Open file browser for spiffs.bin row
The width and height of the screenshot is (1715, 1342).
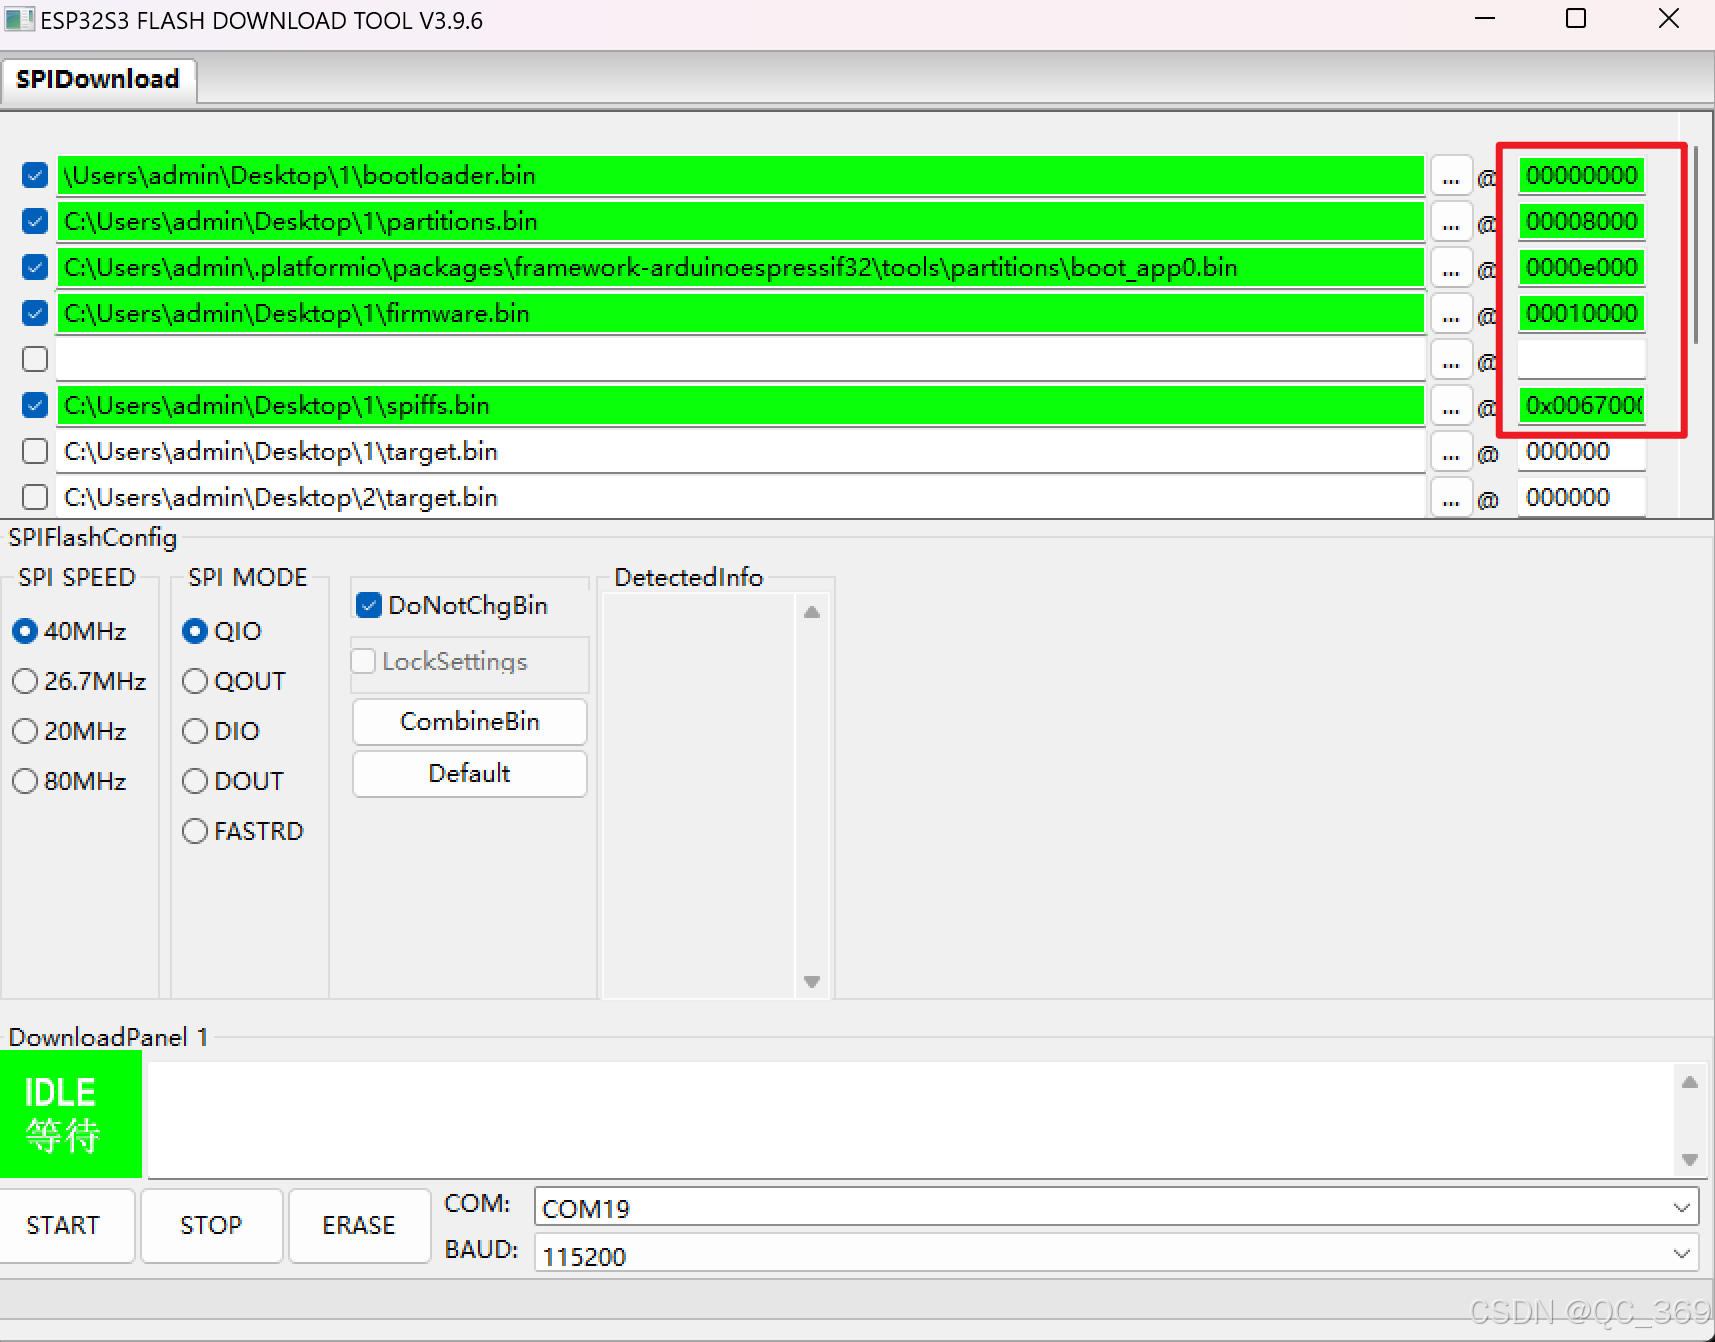(1451, 405)
